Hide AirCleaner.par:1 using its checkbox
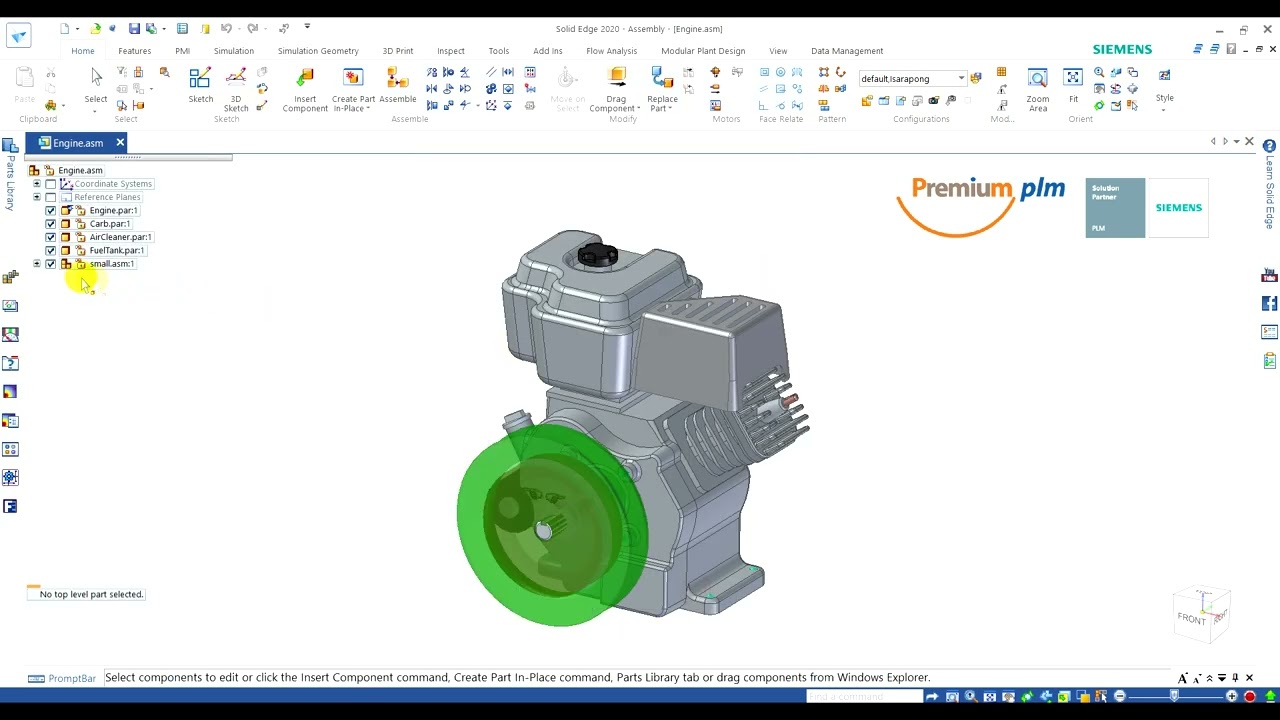This screenshot has height=720, width=1280. [x=51, y=237]
